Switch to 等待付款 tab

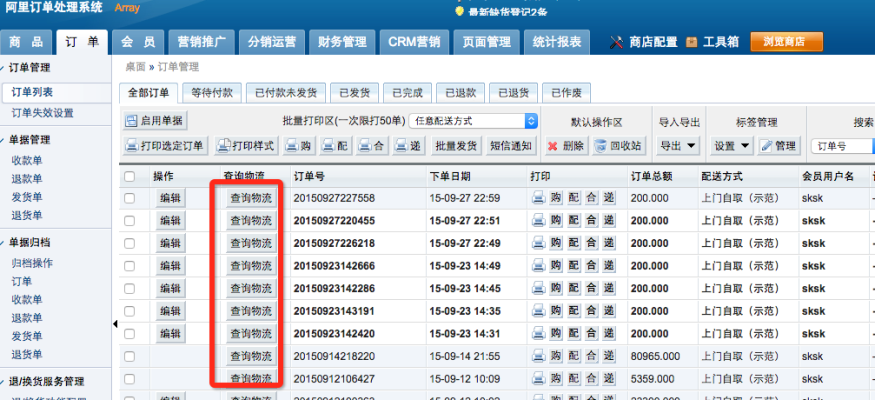pos(211,92)
